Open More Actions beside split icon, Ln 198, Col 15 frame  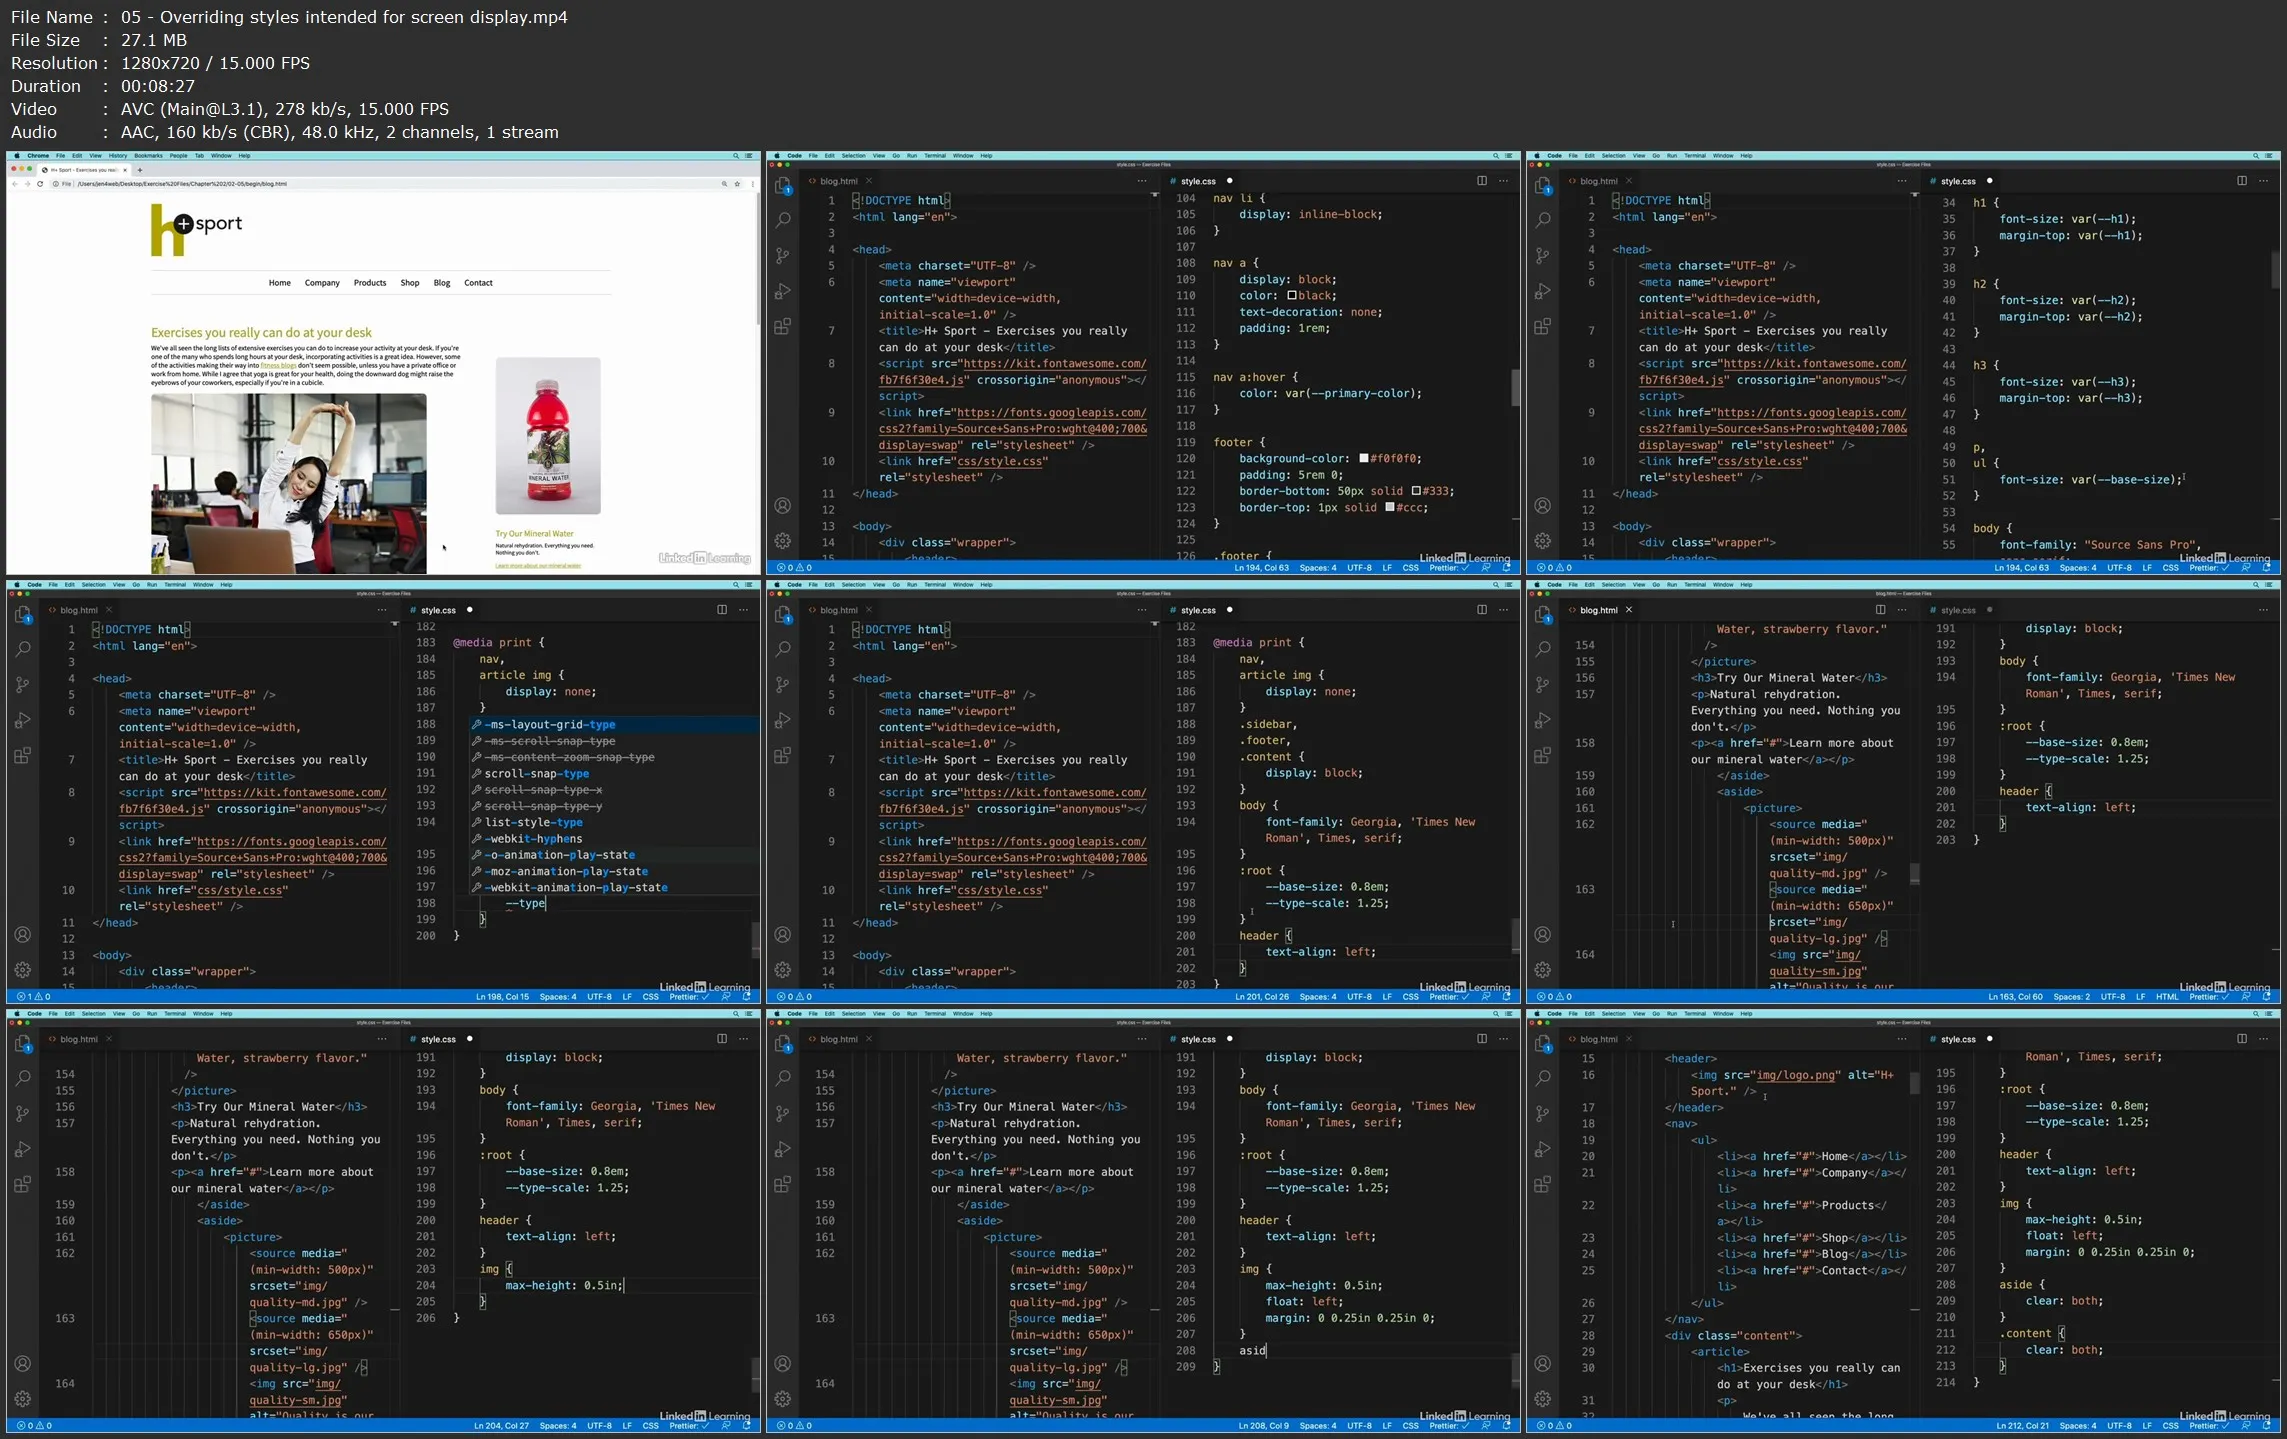point(743,610)
